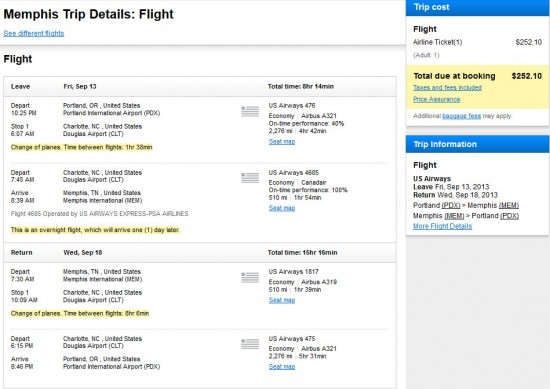Screen dimensions: 550x389
Task: Open Seat map for US Airways 476
Action: coord(282,142)
